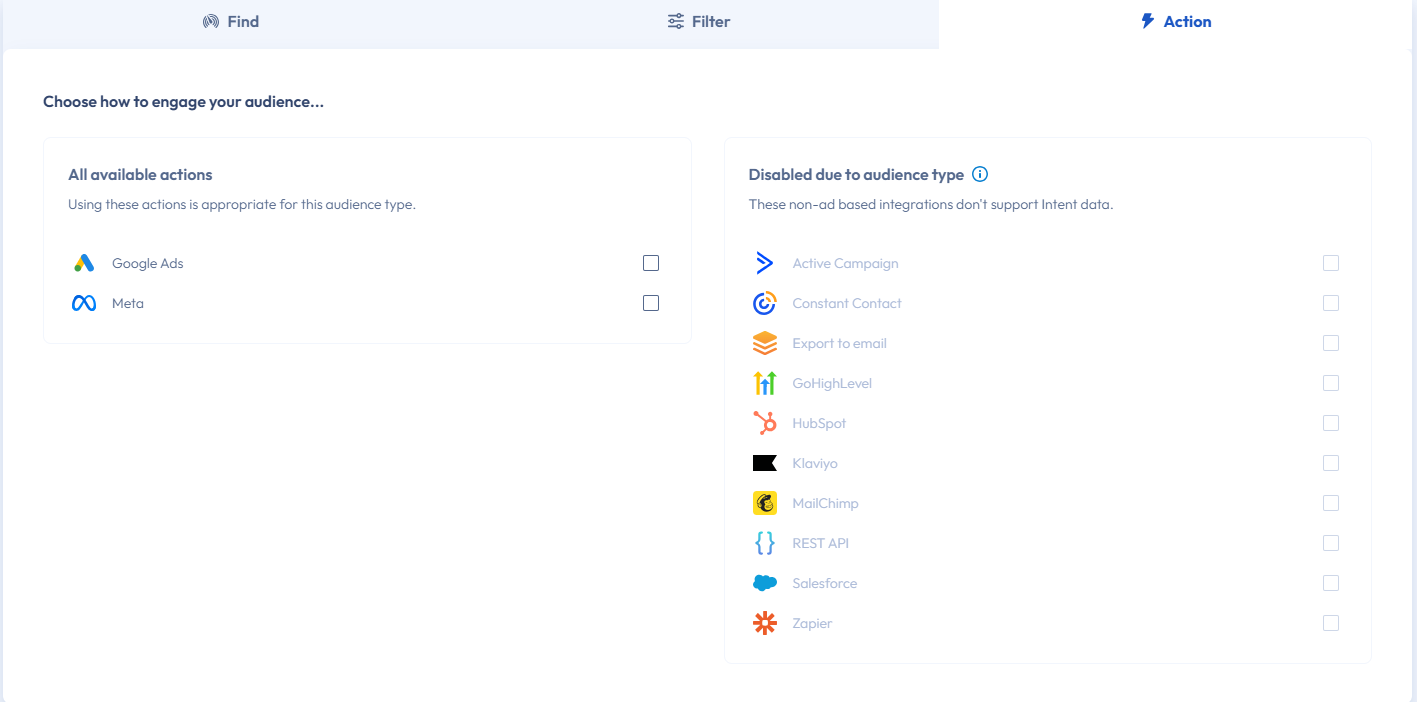
Task: Select the Action tab
Action: pos(1176,21)
